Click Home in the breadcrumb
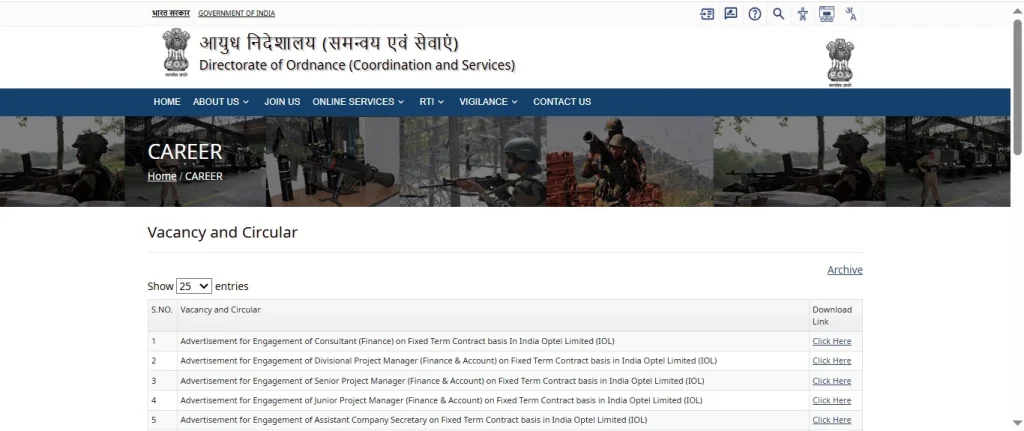This screenshot has width=1024, height=431. (162, 176)
